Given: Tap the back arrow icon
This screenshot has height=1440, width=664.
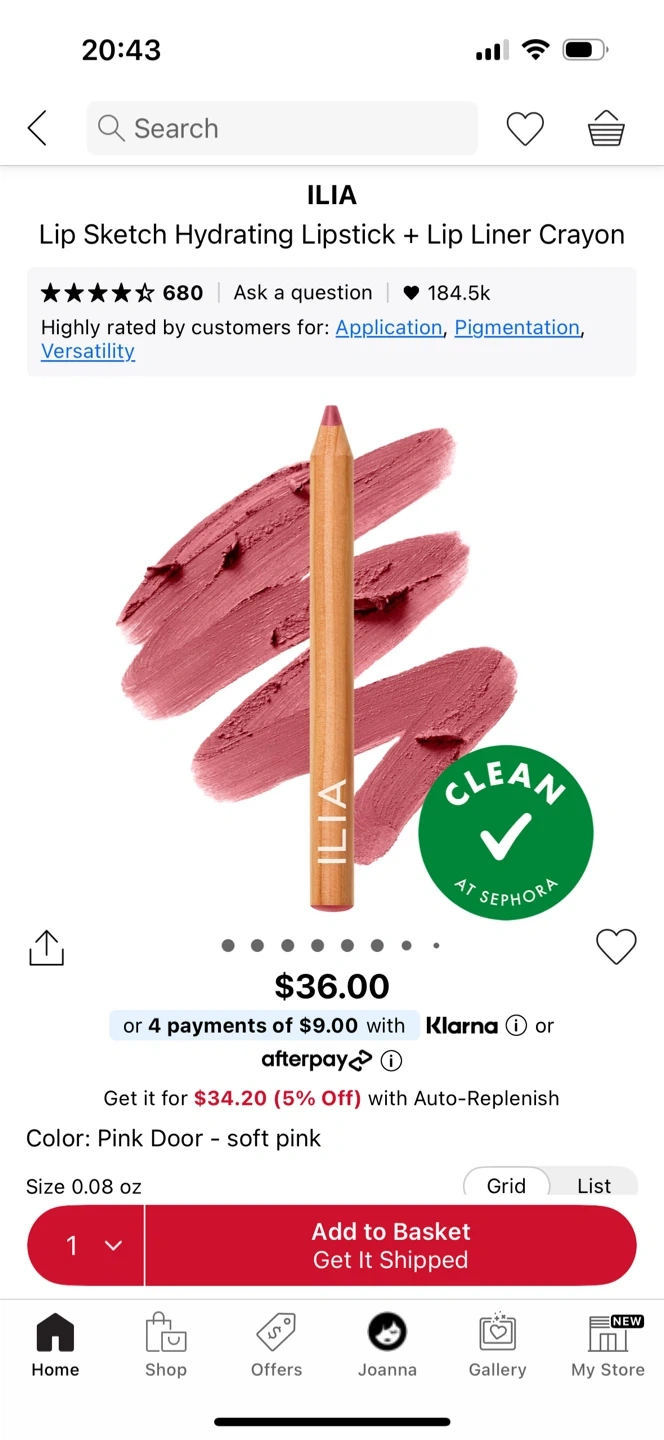Looking at the screenshot, I should point(37,128).
